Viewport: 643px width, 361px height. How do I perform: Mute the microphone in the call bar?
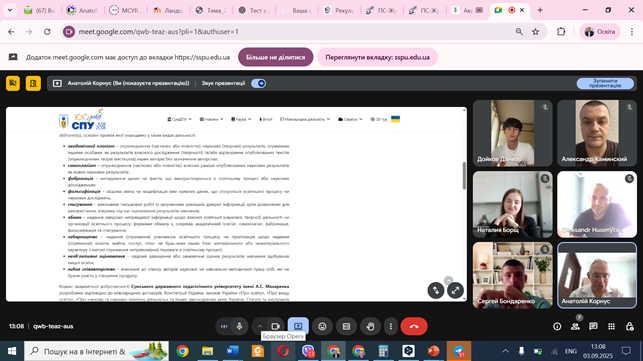239,326
